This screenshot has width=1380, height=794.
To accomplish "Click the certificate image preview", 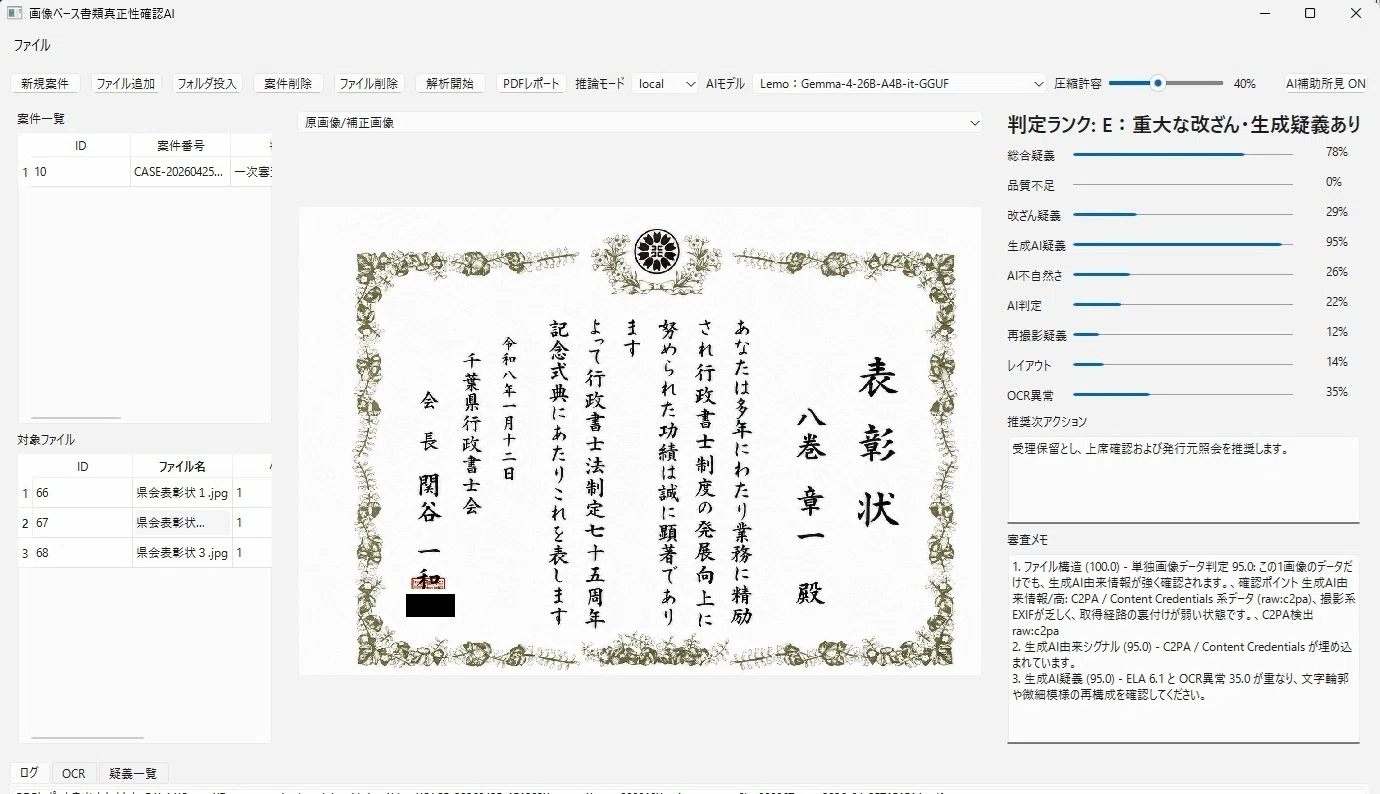I will (640, 441).
